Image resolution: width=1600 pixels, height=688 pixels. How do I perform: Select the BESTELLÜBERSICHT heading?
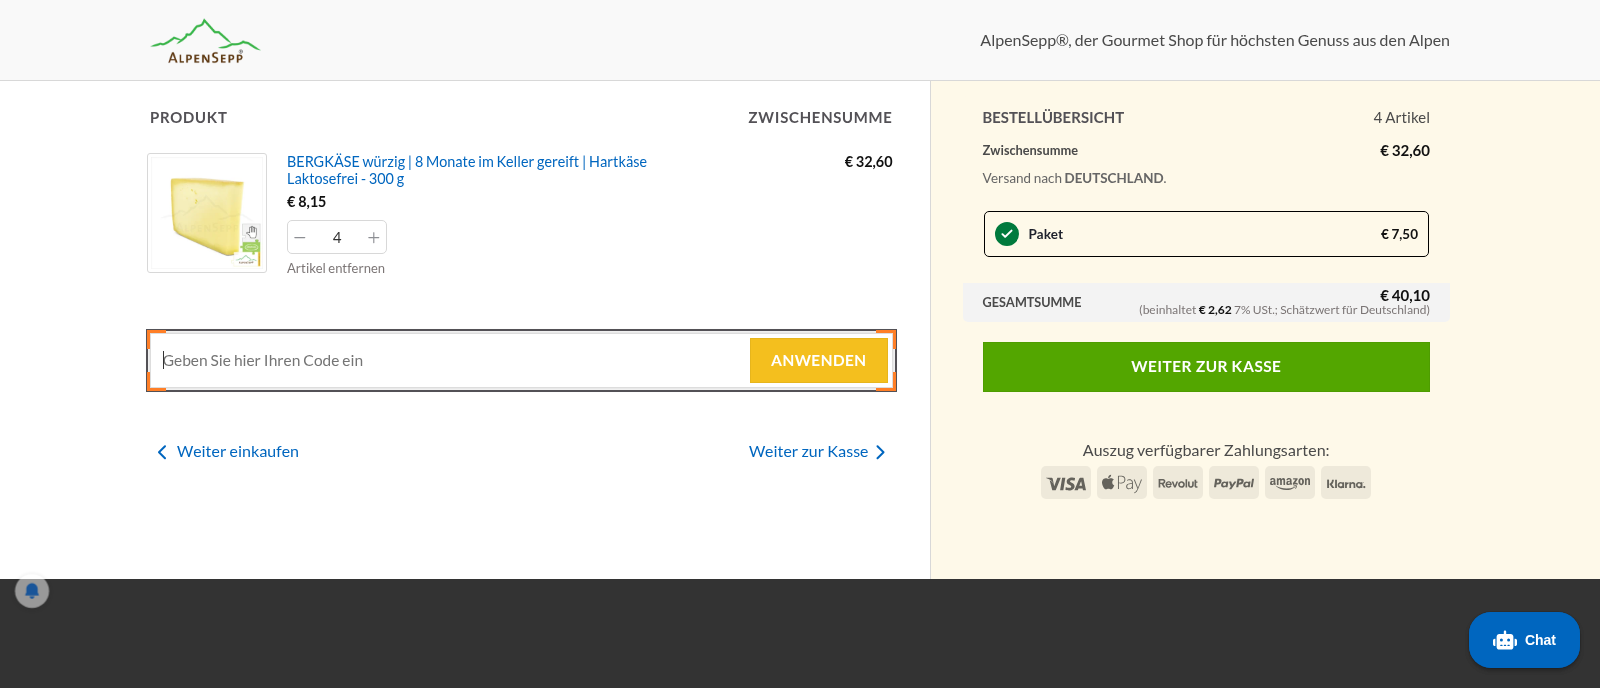(1053, 118)
